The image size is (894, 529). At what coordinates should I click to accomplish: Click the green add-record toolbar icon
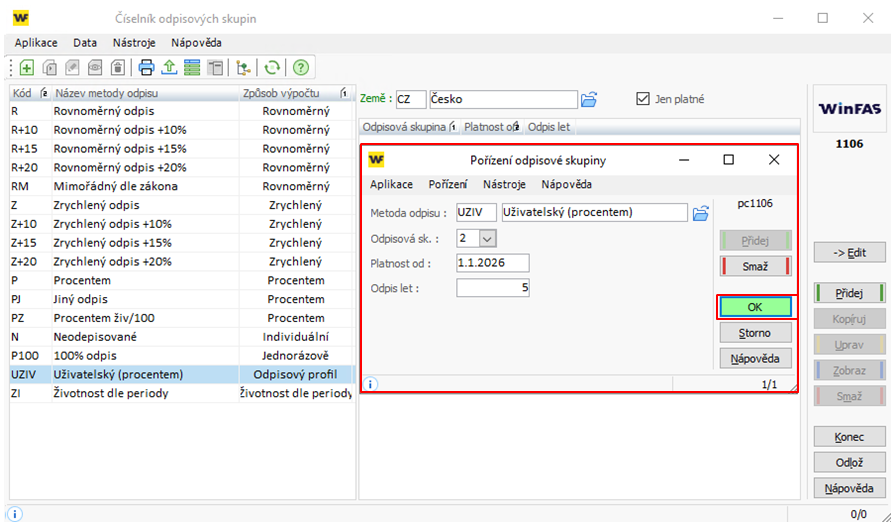(26, 68)
